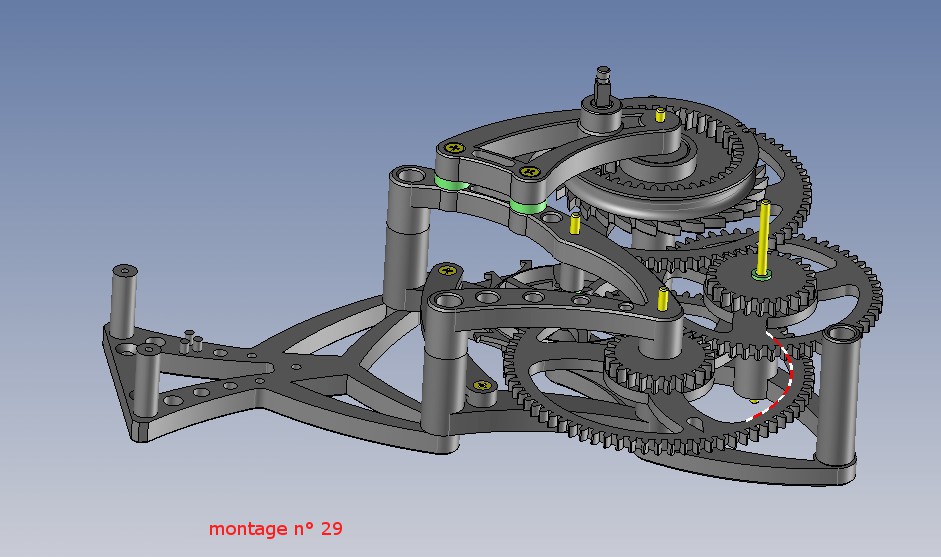
Task: Pick the hollow cylindrical post at the far right
Action: pyautogui.click(x=840, y=396)
